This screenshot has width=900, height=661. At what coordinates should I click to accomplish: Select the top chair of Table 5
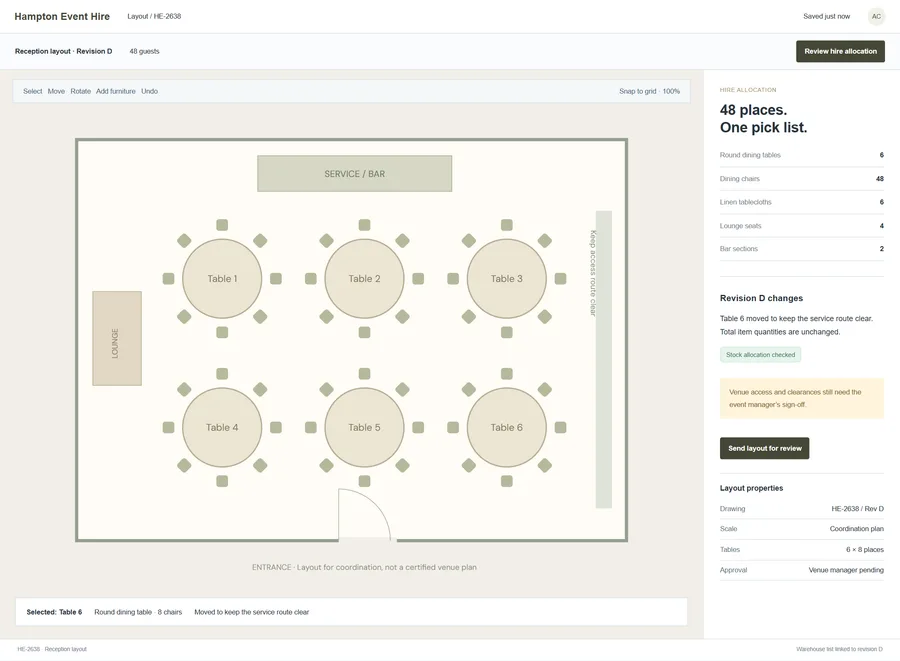364,374
